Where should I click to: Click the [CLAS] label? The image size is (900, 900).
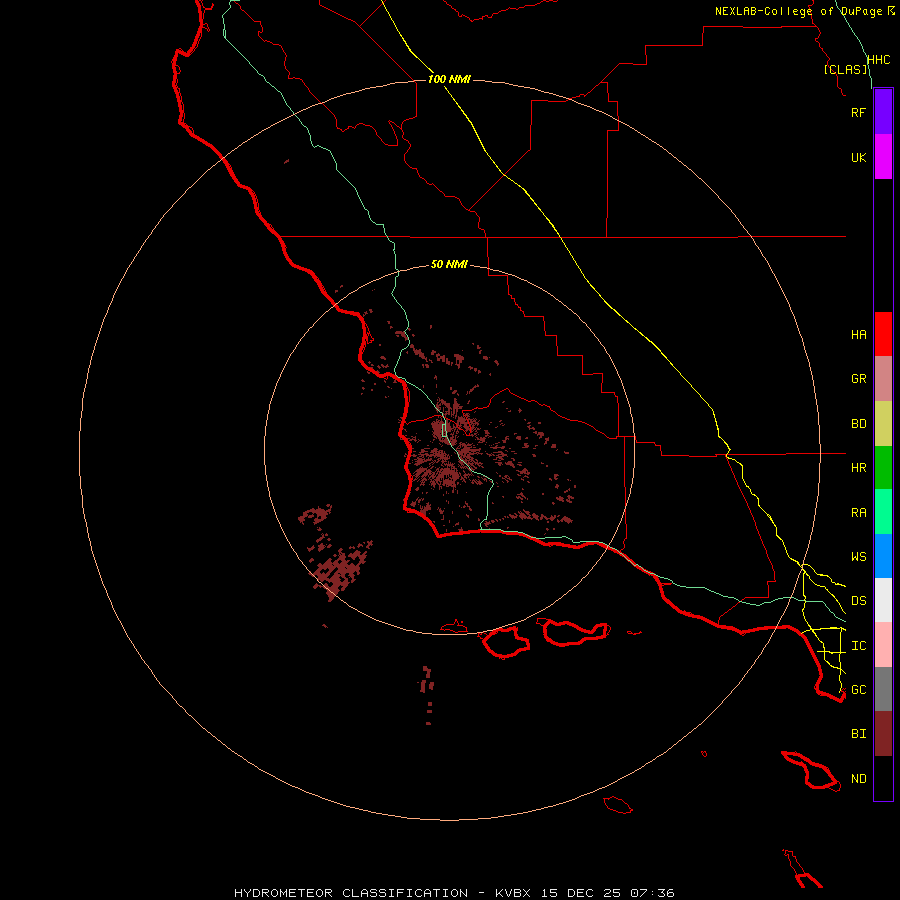click(x=845, y=69)
